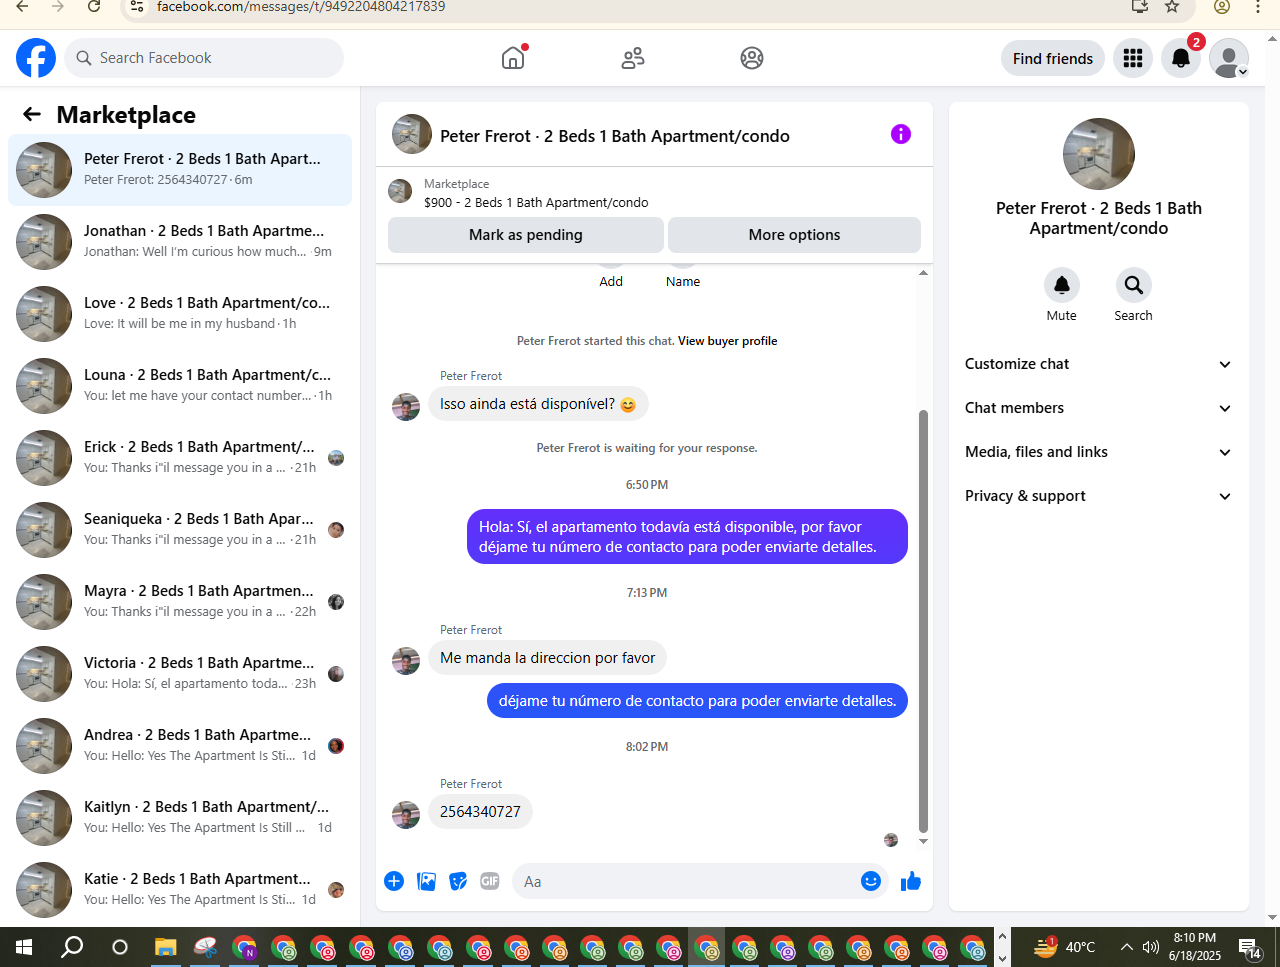Open the Andrea conversation
This screenshot has width=1280, height=967.
pyautogui.click(x=180, y=746)
